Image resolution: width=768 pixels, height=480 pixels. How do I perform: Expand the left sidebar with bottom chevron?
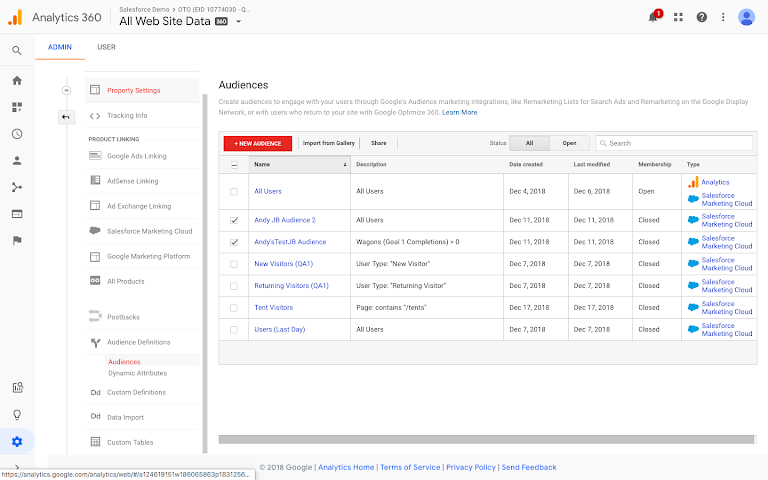click(17, 467)
